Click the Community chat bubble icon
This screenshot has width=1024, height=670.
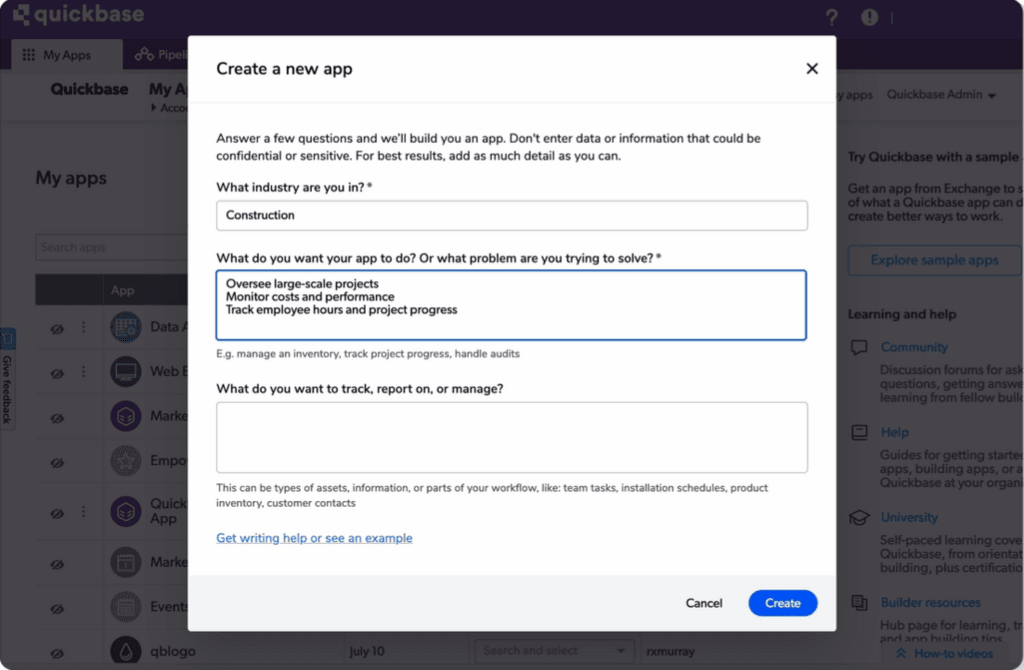point(859,348)
